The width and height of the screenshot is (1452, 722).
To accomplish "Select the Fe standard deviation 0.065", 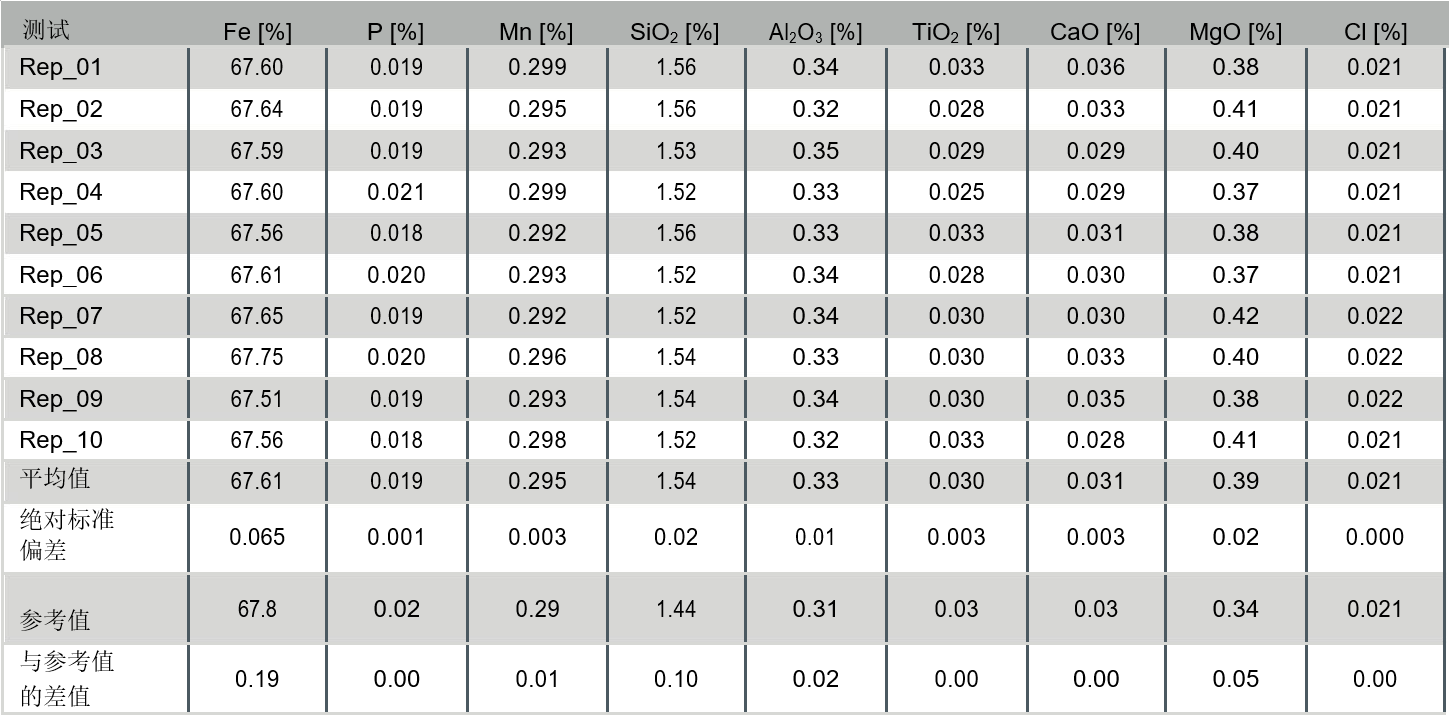I will (257, 538).
